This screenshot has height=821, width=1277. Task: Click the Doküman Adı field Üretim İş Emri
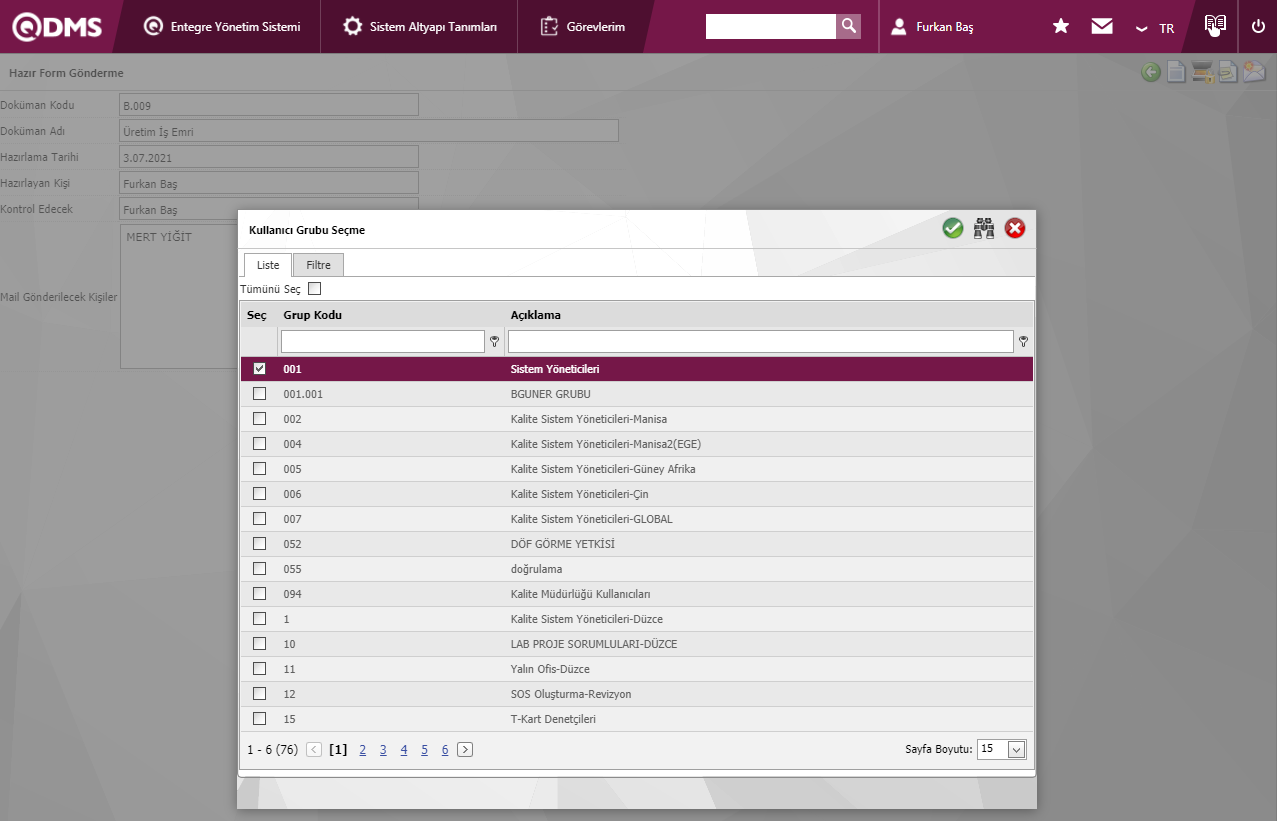[x=368, y=131]
